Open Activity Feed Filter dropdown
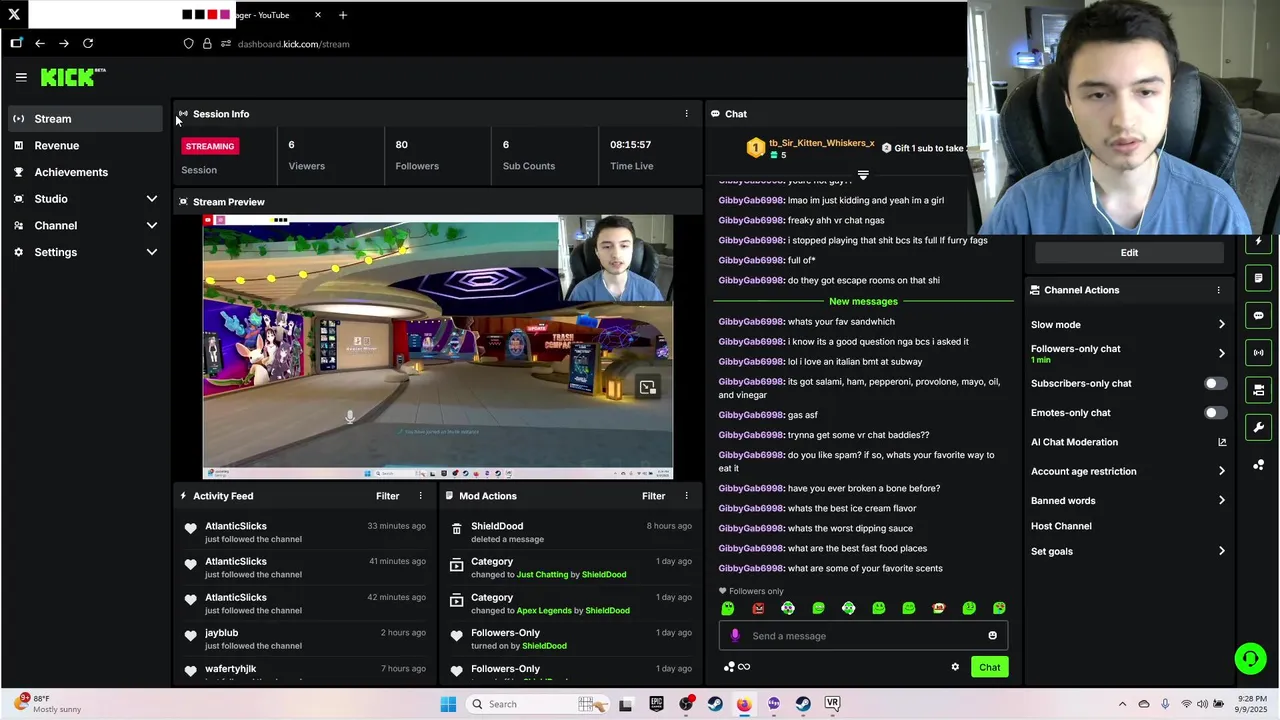Screen dimensions: 1280x720 387,496
